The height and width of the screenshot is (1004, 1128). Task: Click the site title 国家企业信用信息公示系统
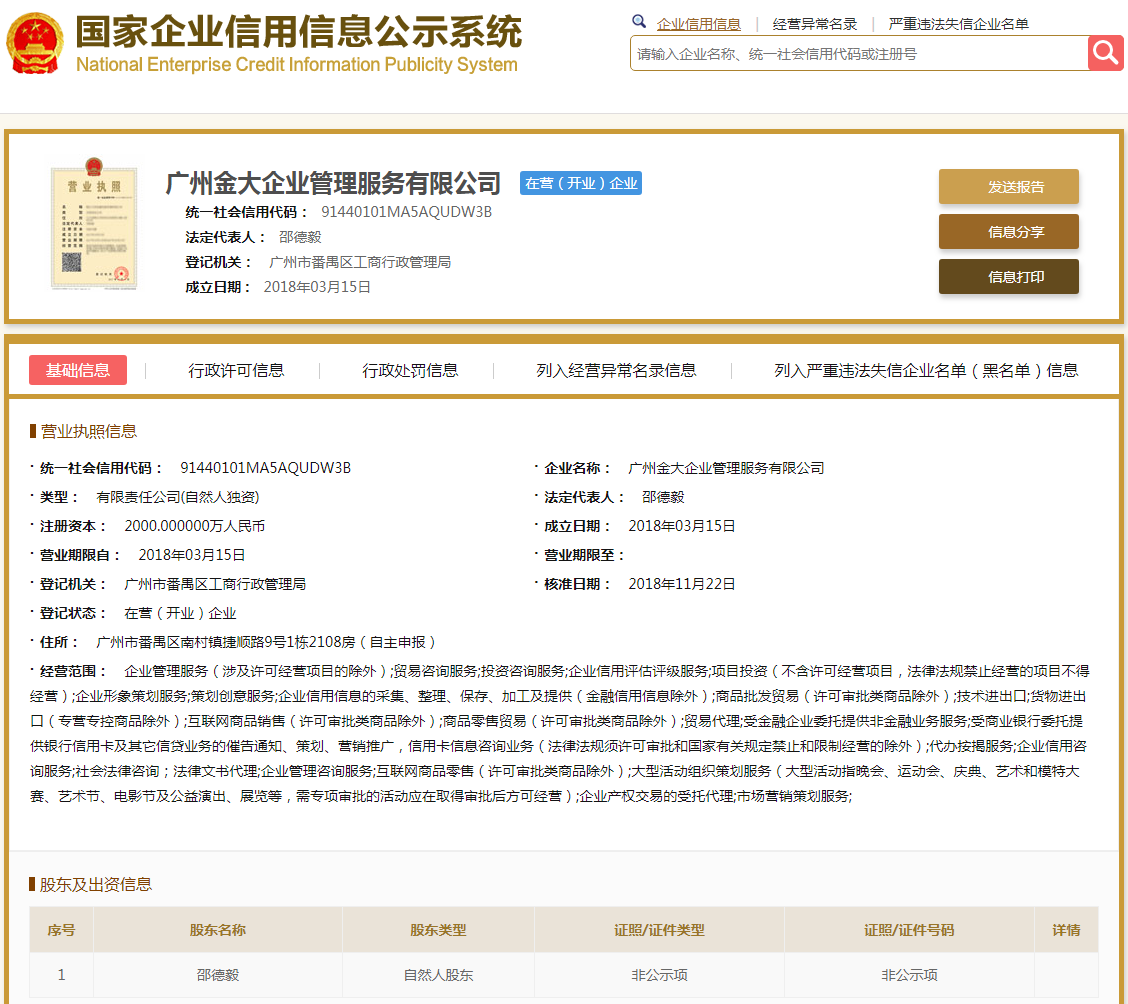pos(298,33)
